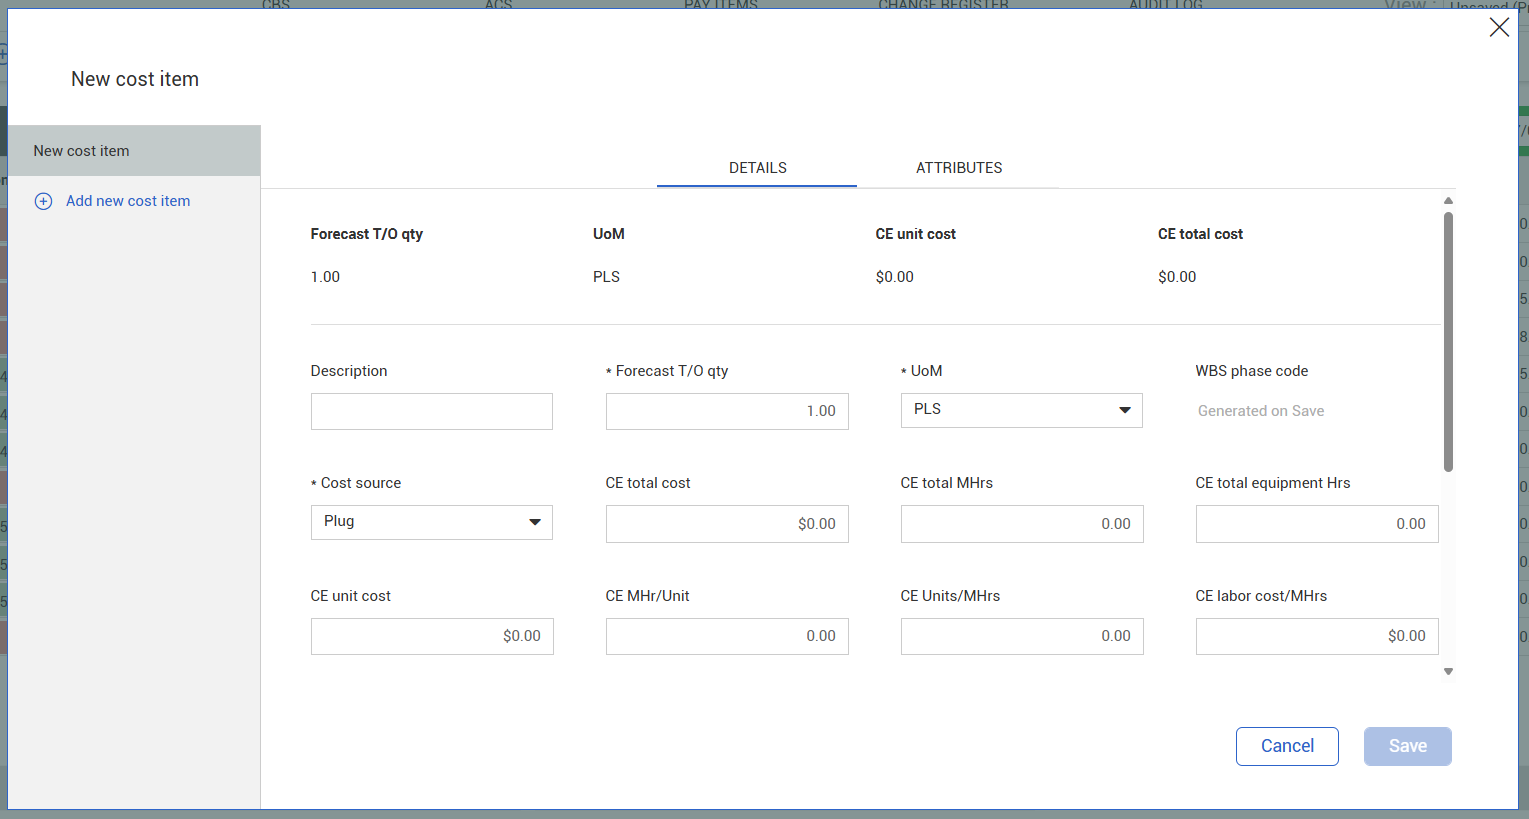The height and width of the screenshot is (819, 1529).
Task: Switch to the ATTRIBUTES tab
Action: pyautogui.click(x=958, y=168)
